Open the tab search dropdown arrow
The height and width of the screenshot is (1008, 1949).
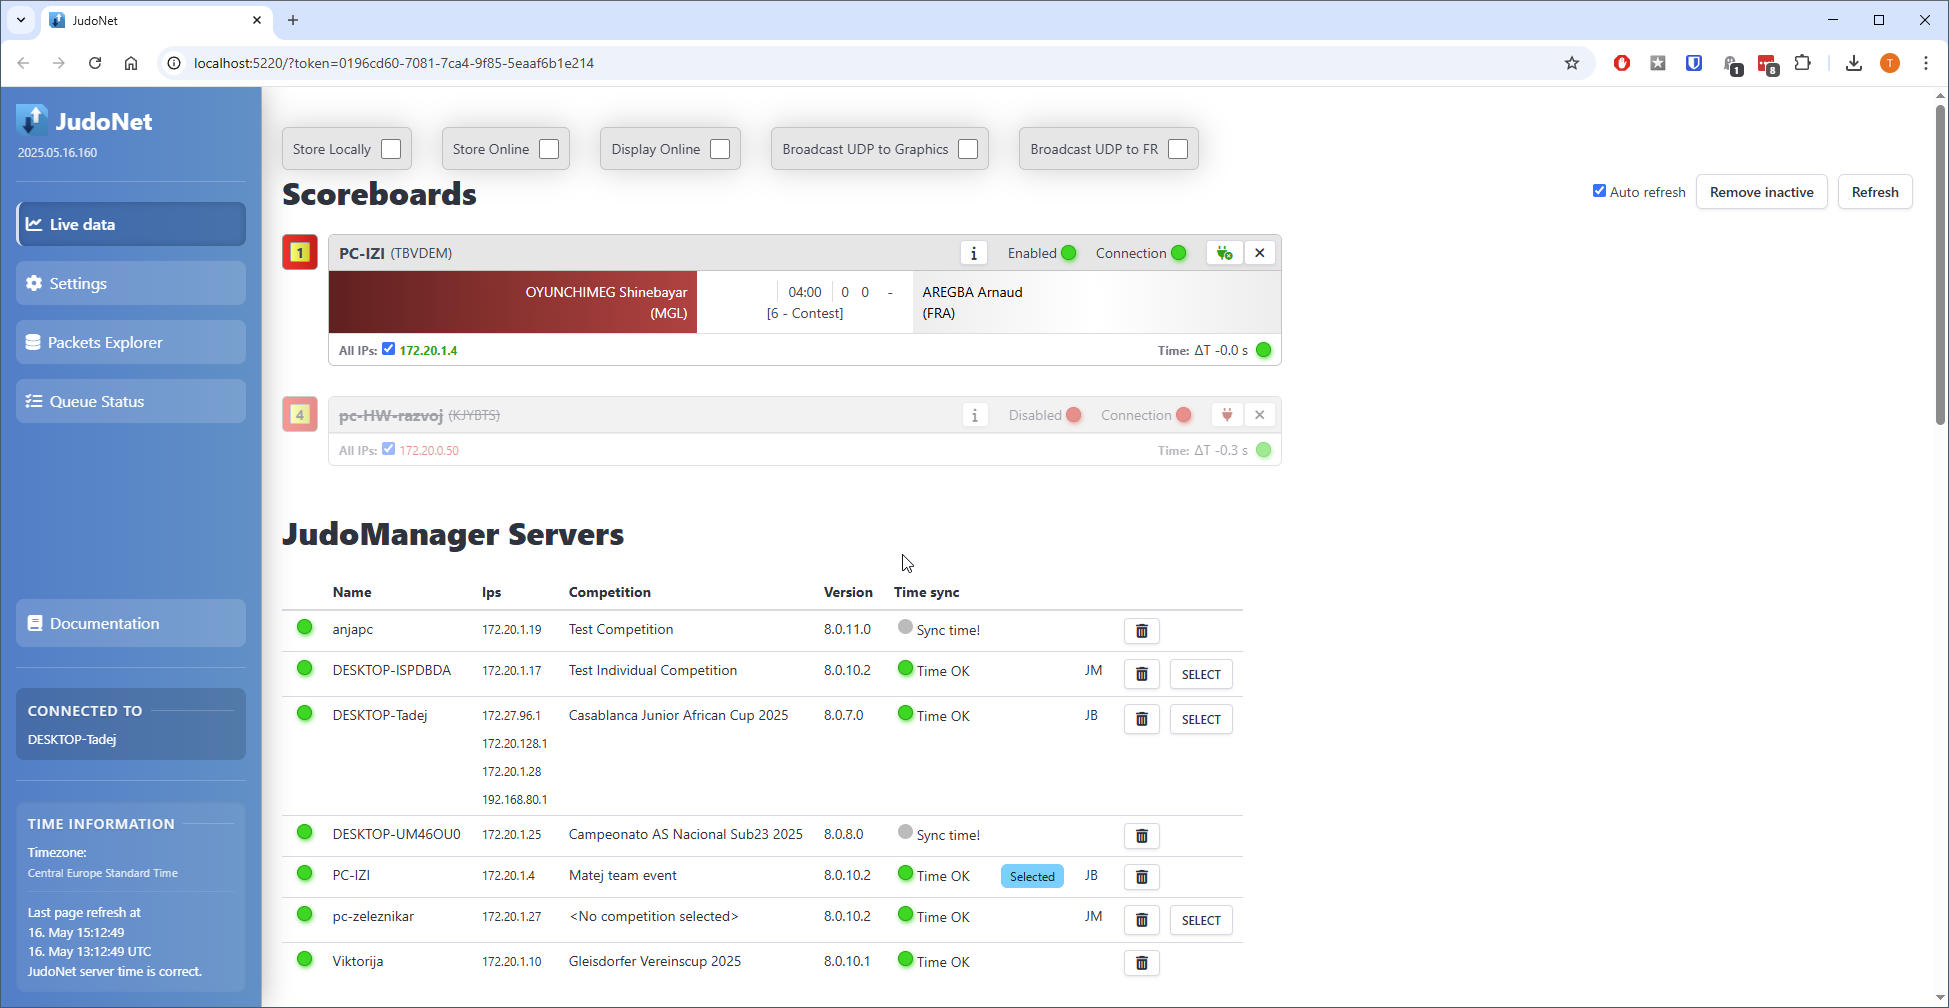point(21,20)
